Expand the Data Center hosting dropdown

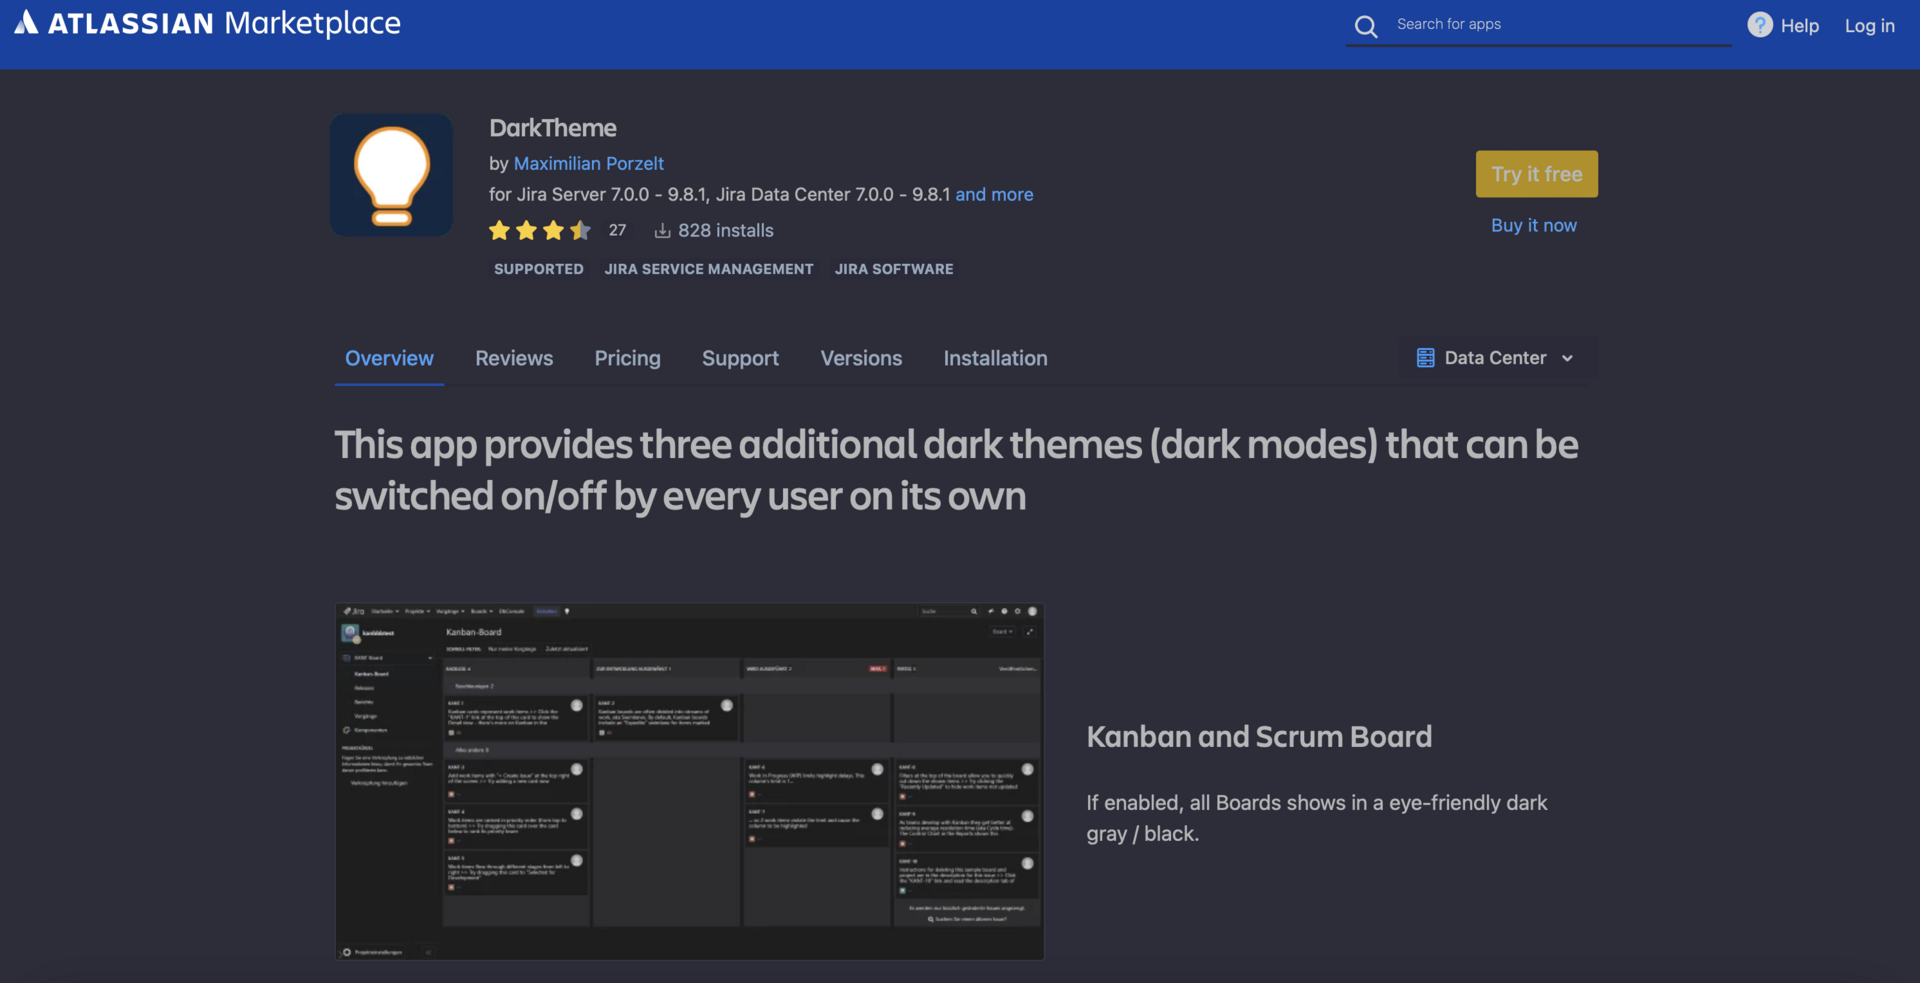point(1496,358)
